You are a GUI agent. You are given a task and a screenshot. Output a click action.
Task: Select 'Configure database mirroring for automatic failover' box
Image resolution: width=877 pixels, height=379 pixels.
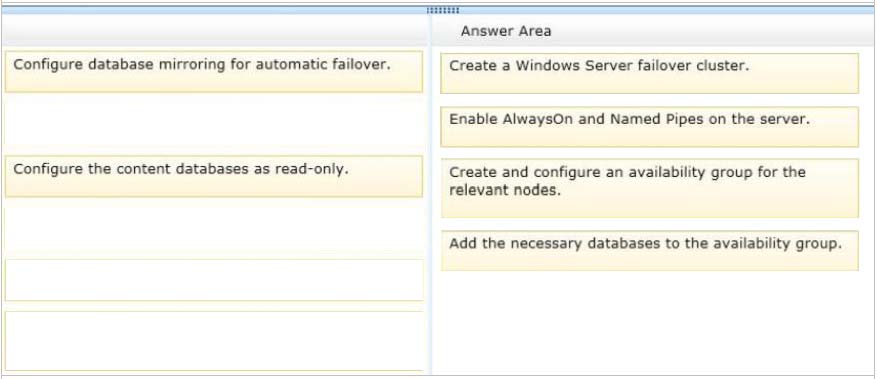tap(214, 72)
